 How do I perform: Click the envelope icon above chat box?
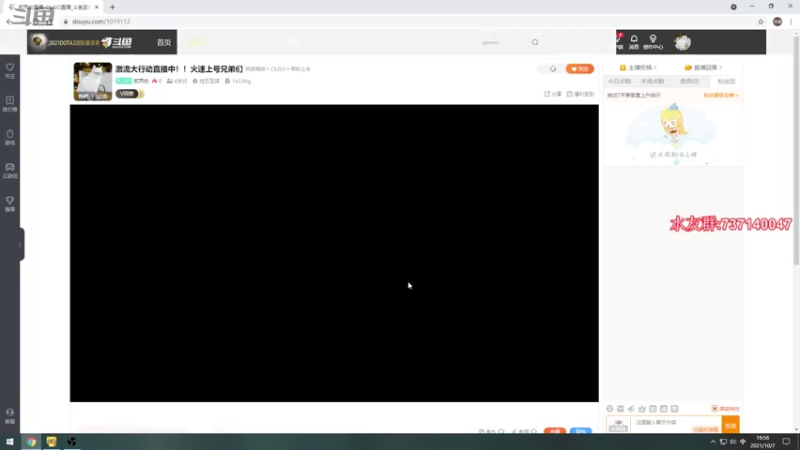pyautogui.click(x=620, y=409)
